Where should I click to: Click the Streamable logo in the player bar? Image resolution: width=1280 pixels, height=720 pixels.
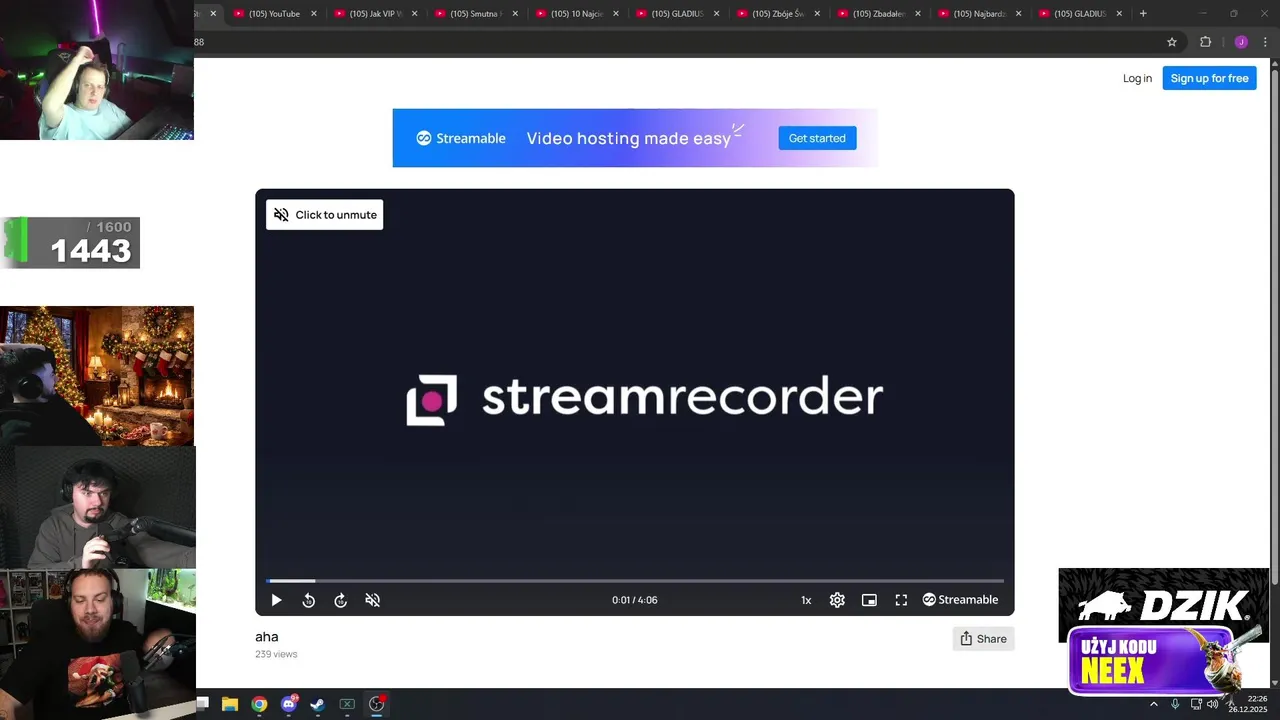click(960, 600)
